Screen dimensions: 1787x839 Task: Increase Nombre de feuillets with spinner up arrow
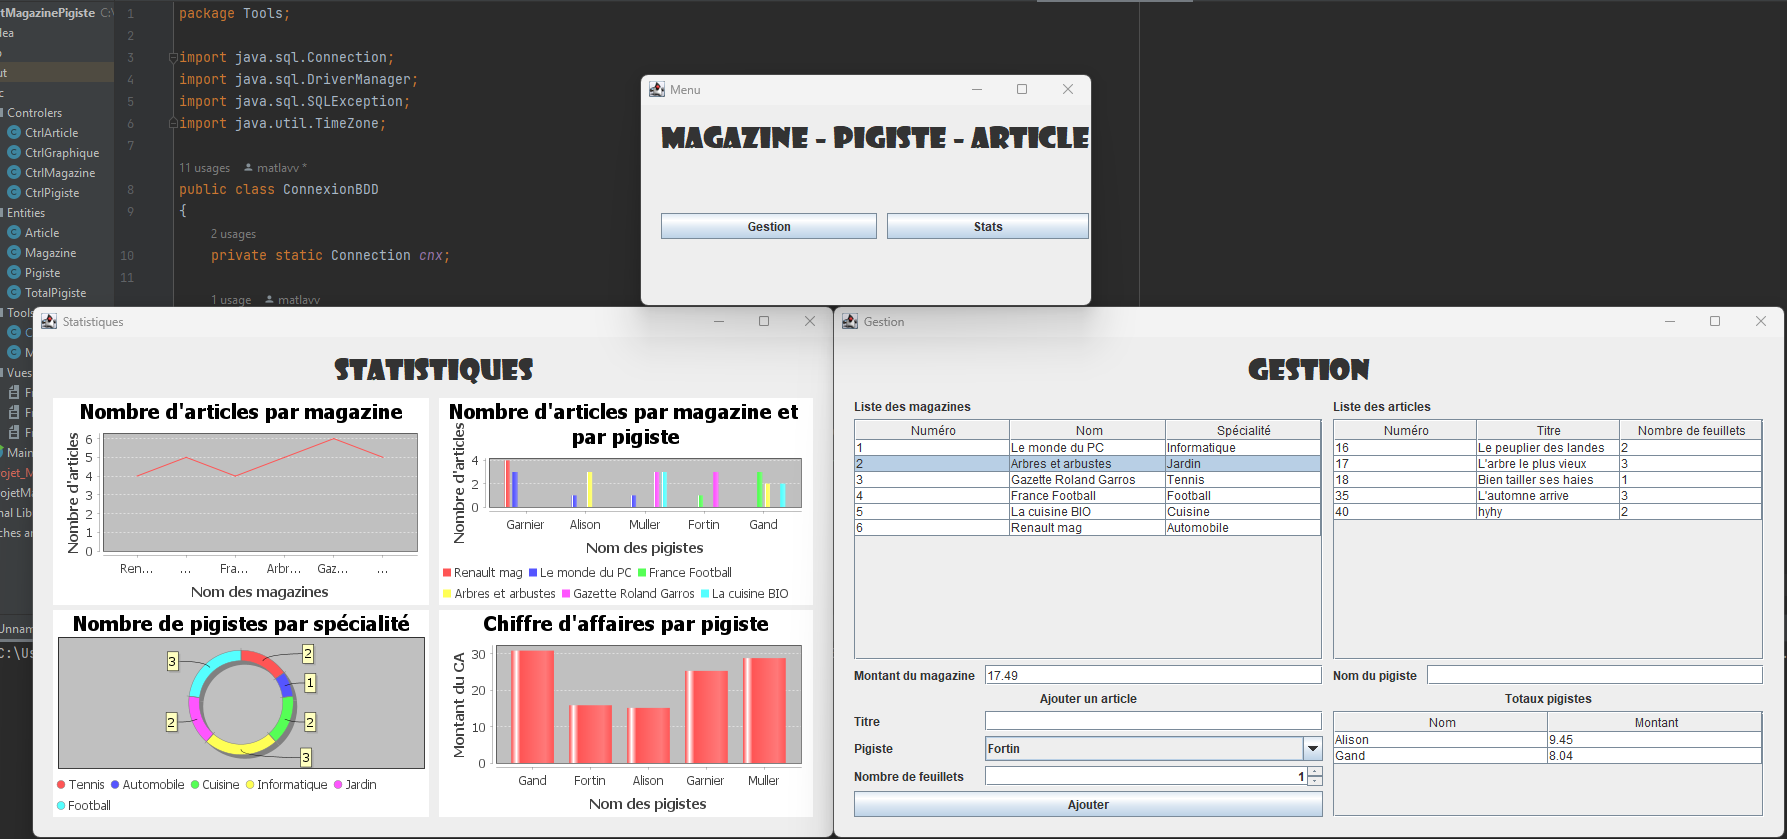[1315, 771]
